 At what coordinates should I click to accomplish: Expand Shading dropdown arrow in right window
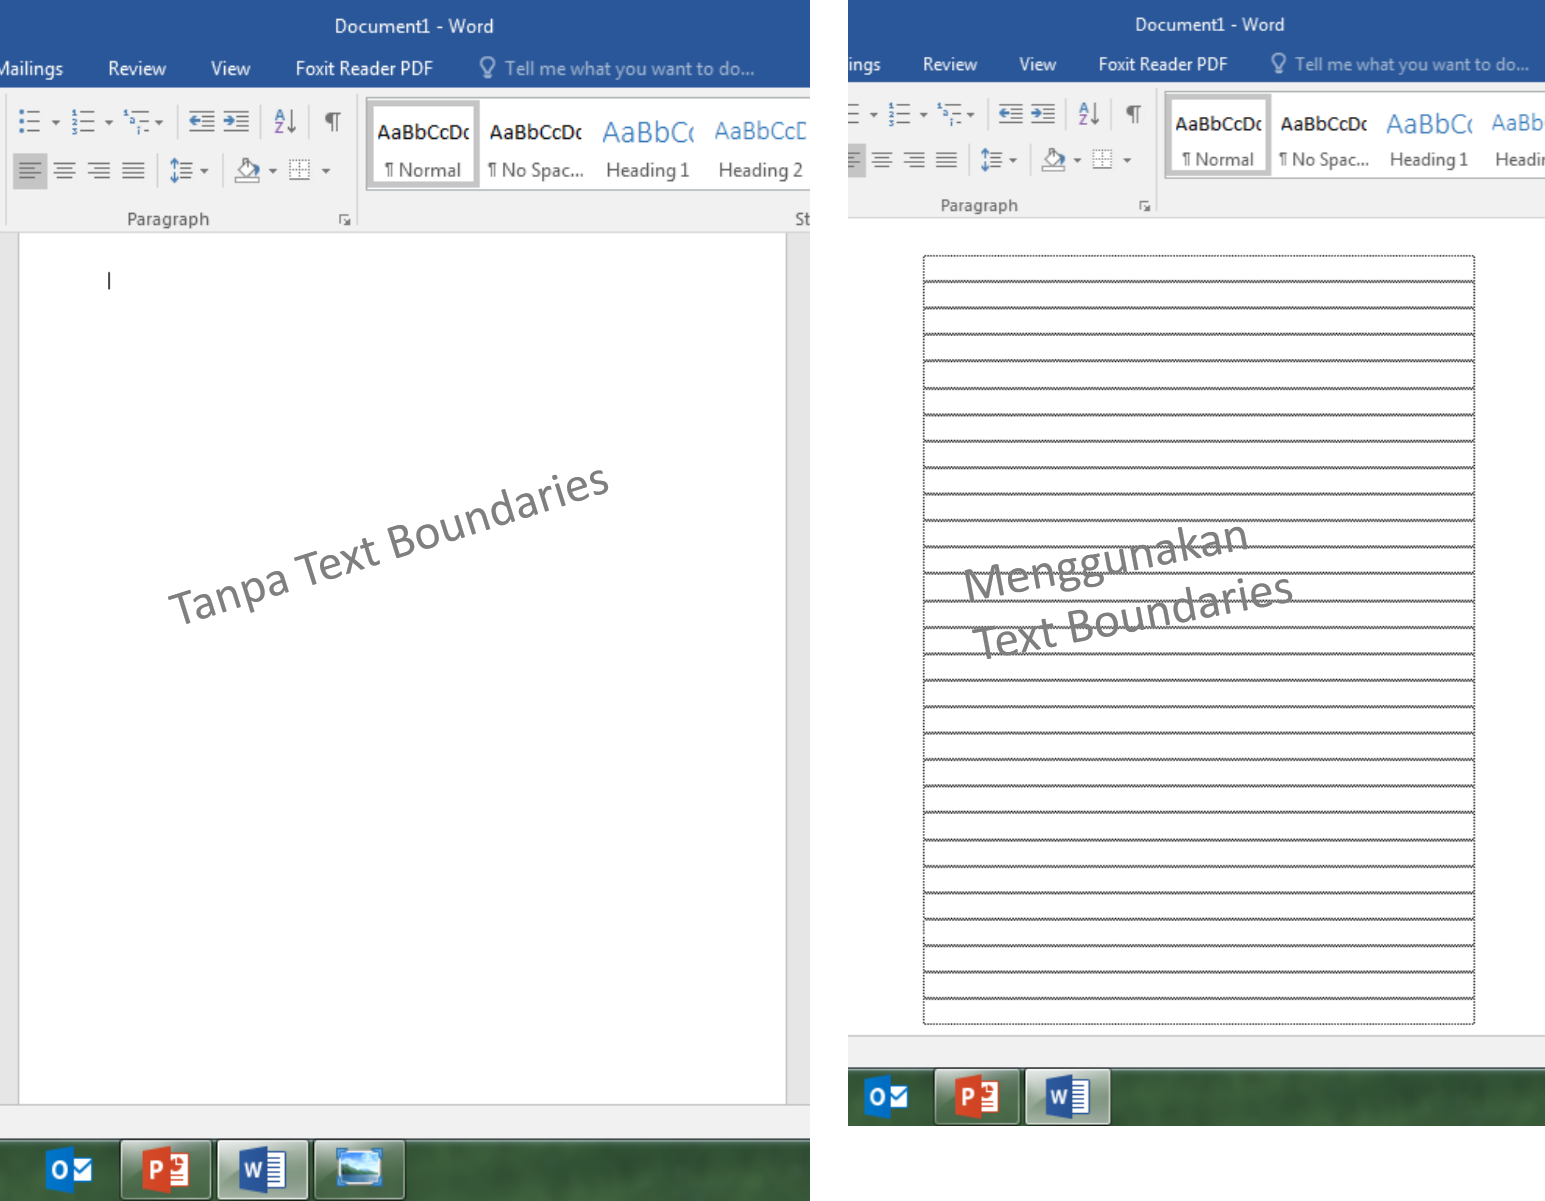(x=1077, y=160)
